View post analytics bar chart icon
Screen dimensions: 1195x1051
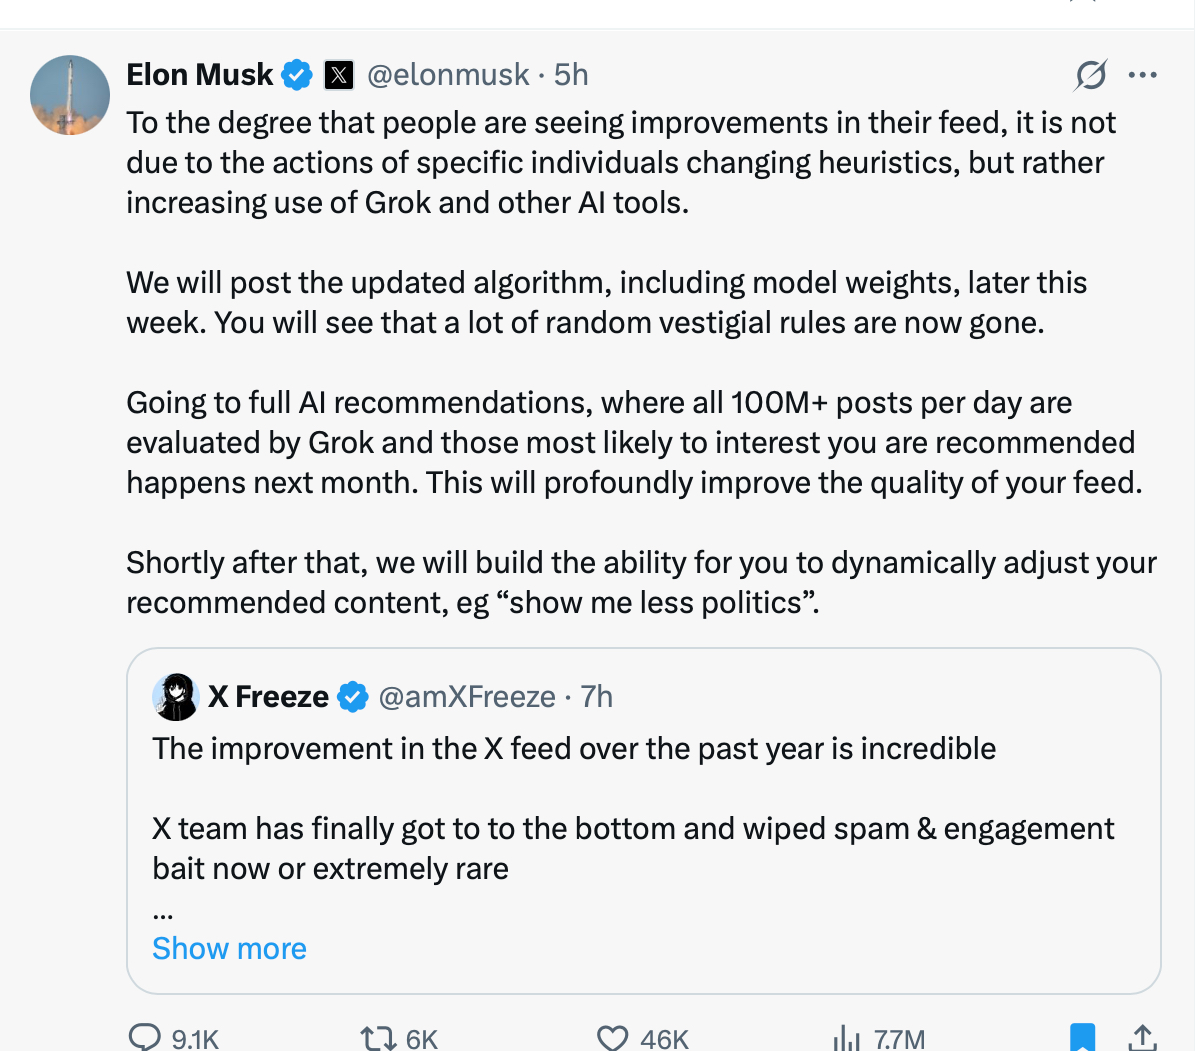tap(846, 1038)
